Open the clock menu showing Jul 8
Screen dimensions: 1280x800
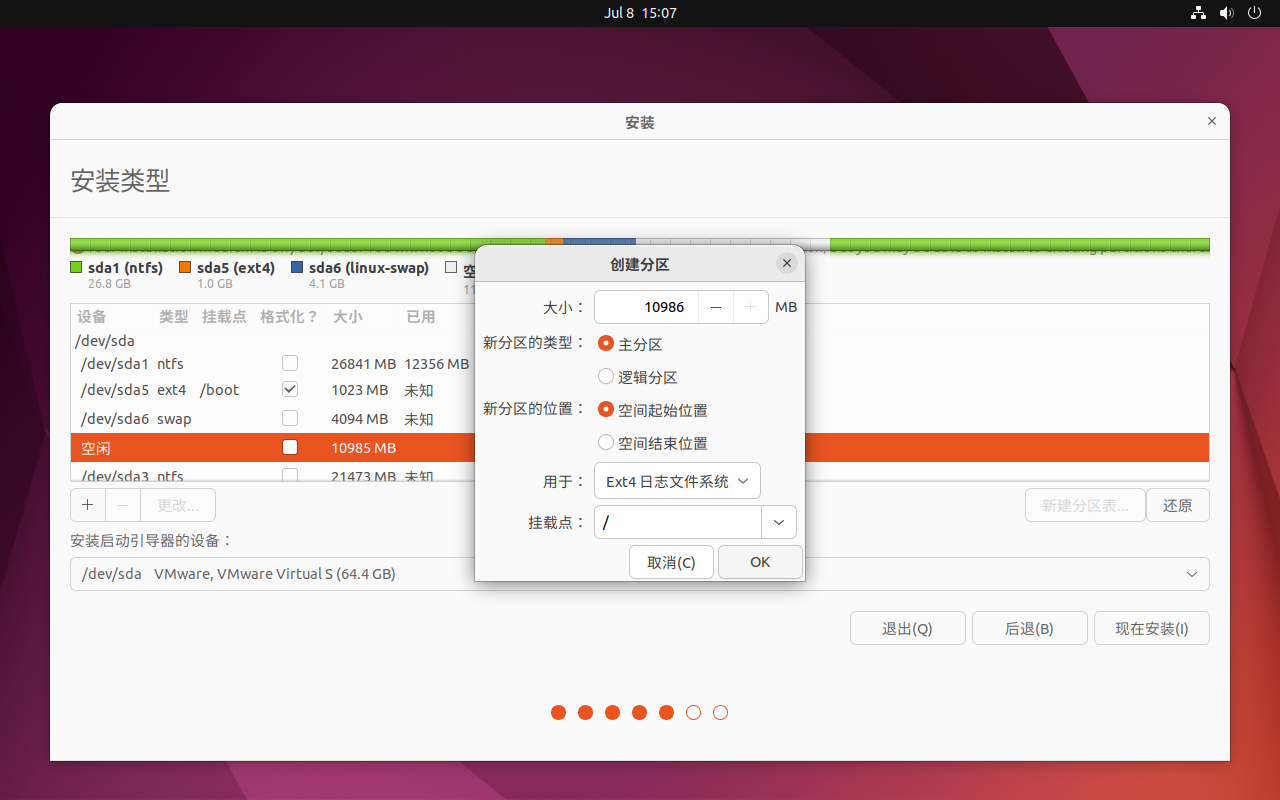click(640, 13)
